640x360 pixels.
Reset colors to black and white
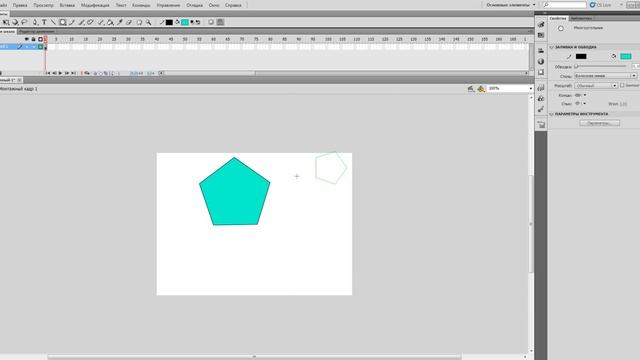(x=192, y=22)
